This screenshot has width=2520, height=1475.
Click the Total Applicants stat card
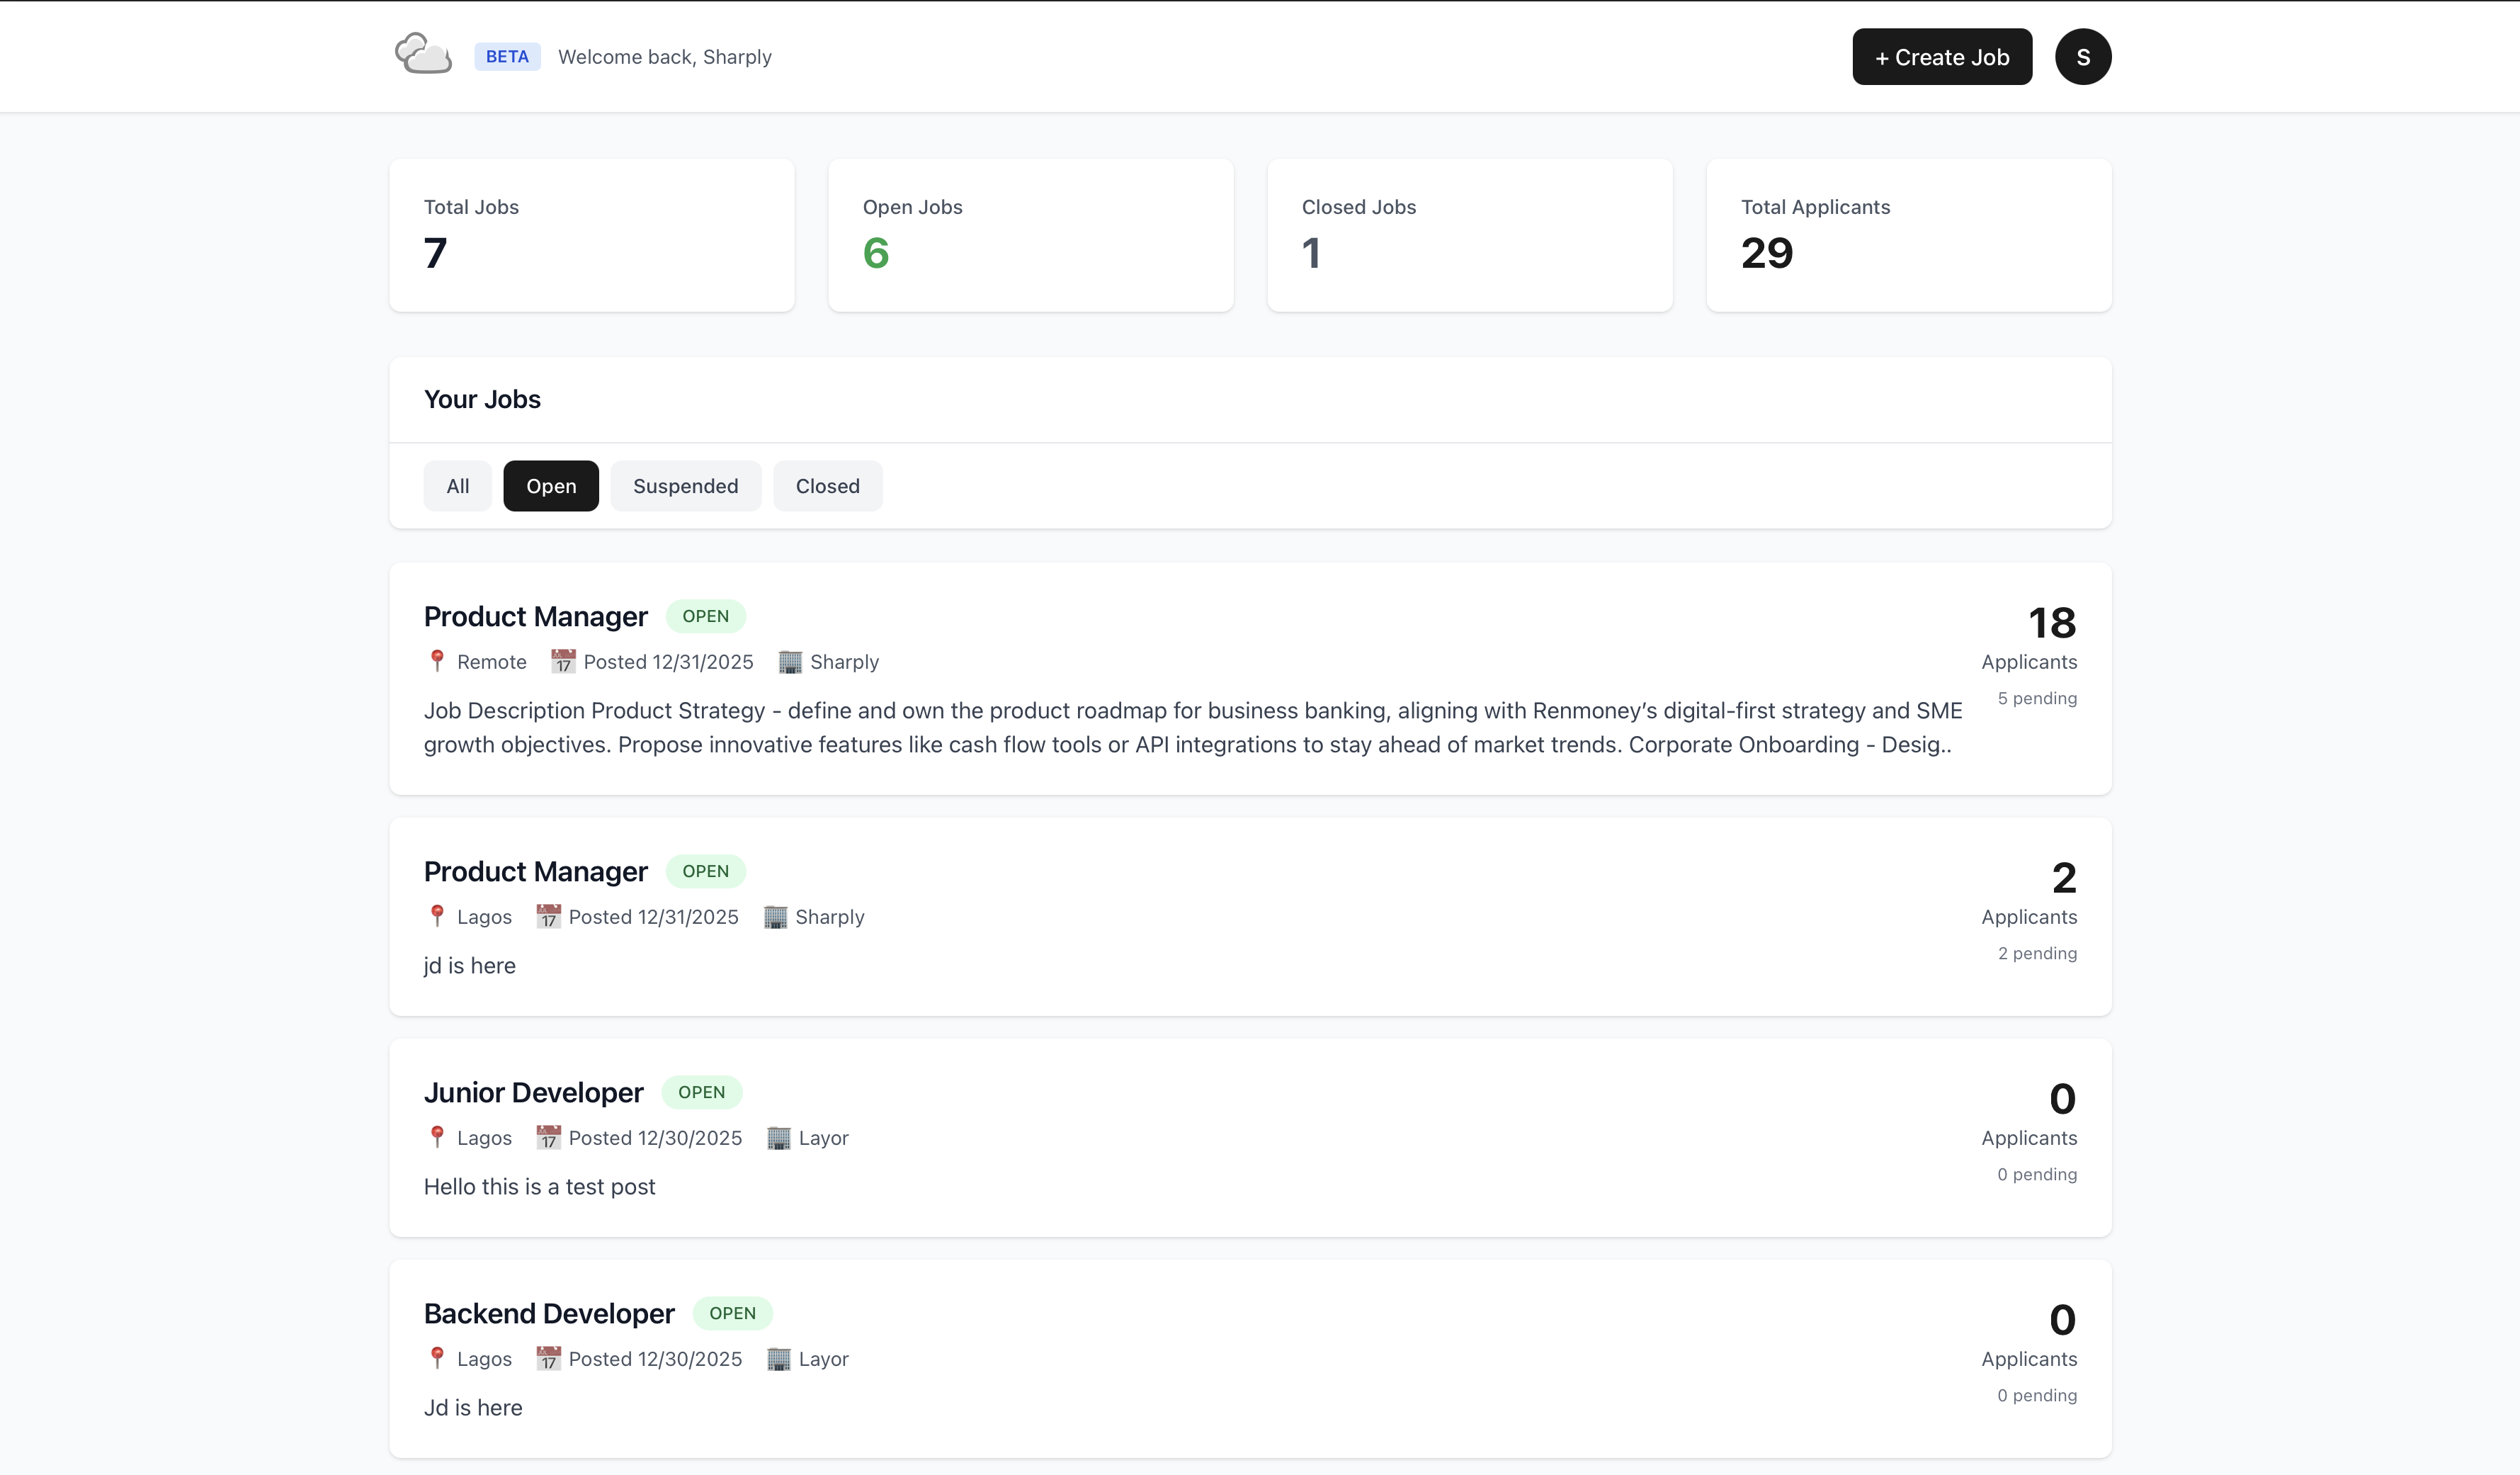tap(1908, 235)
